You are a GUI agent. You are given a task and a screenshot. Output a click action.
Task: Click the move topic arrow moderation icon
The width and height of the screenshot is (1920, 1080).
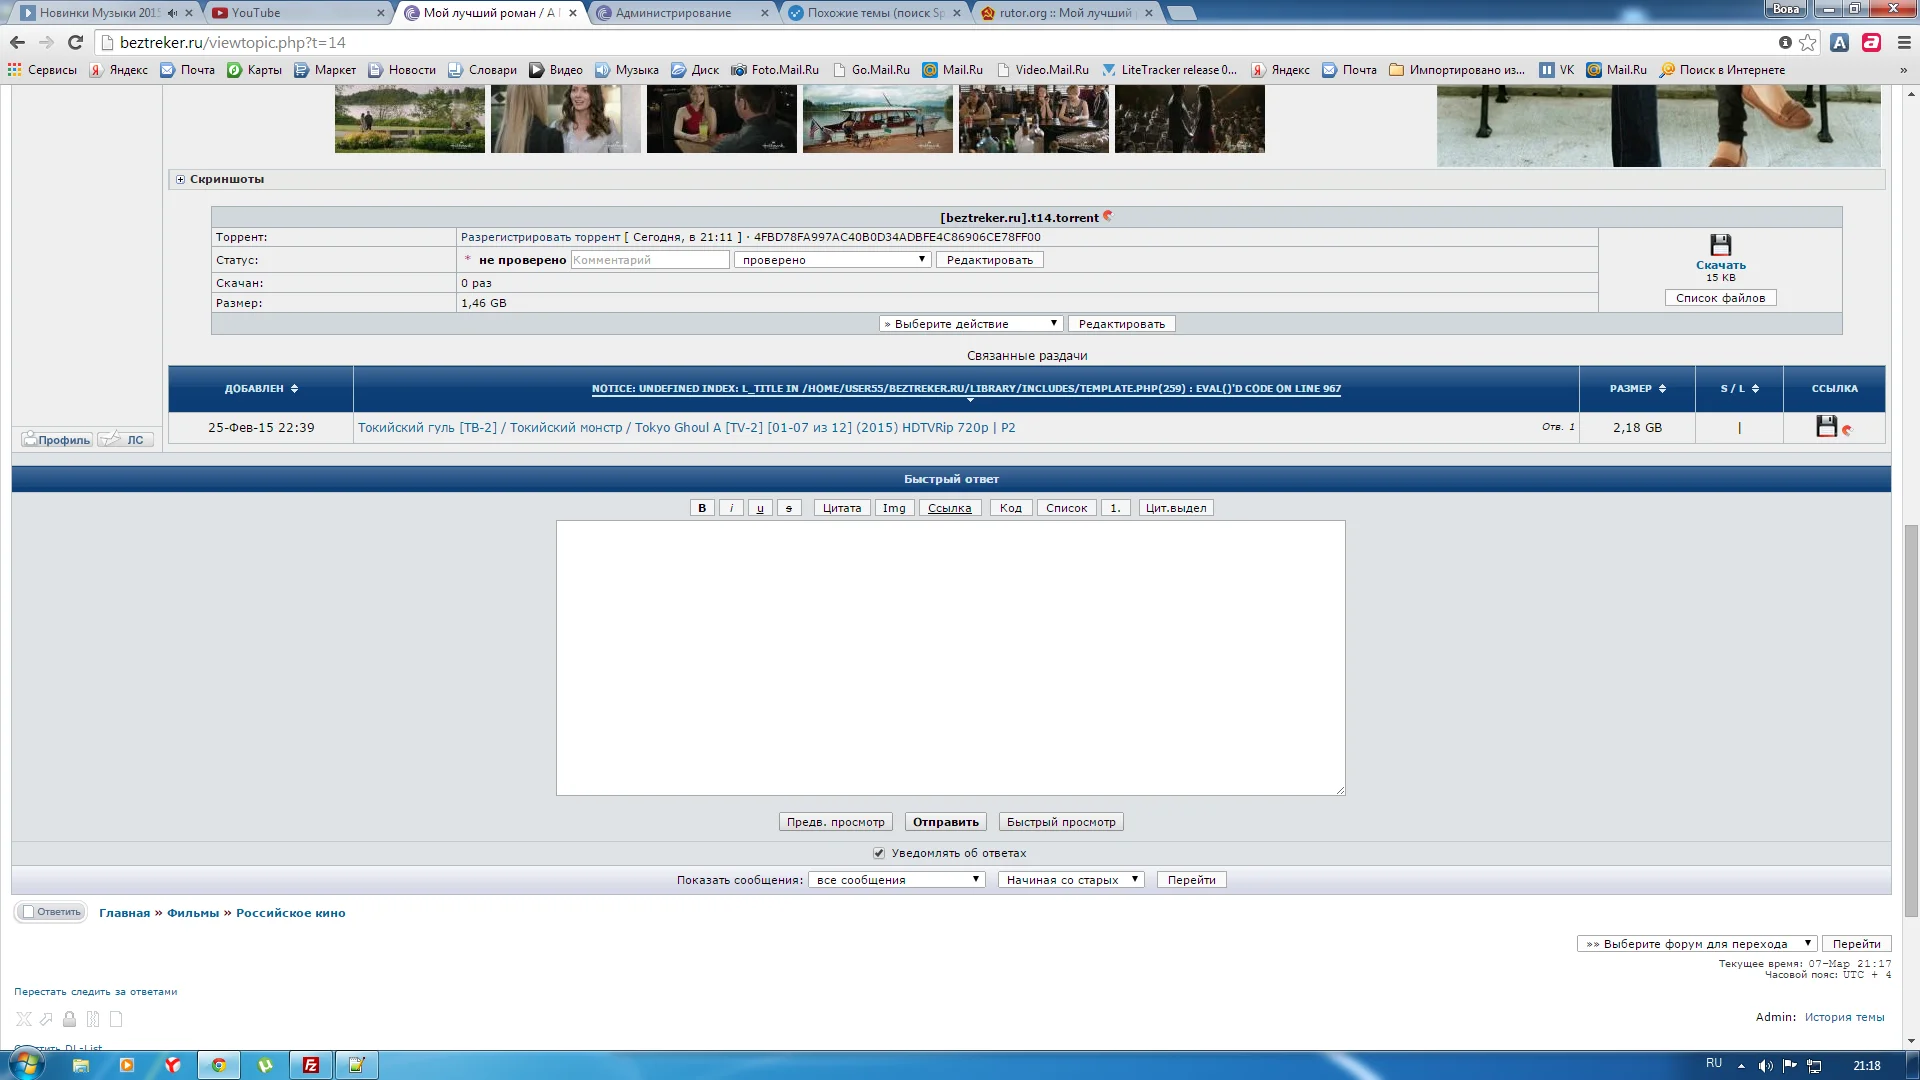[x=46, y=1019]
